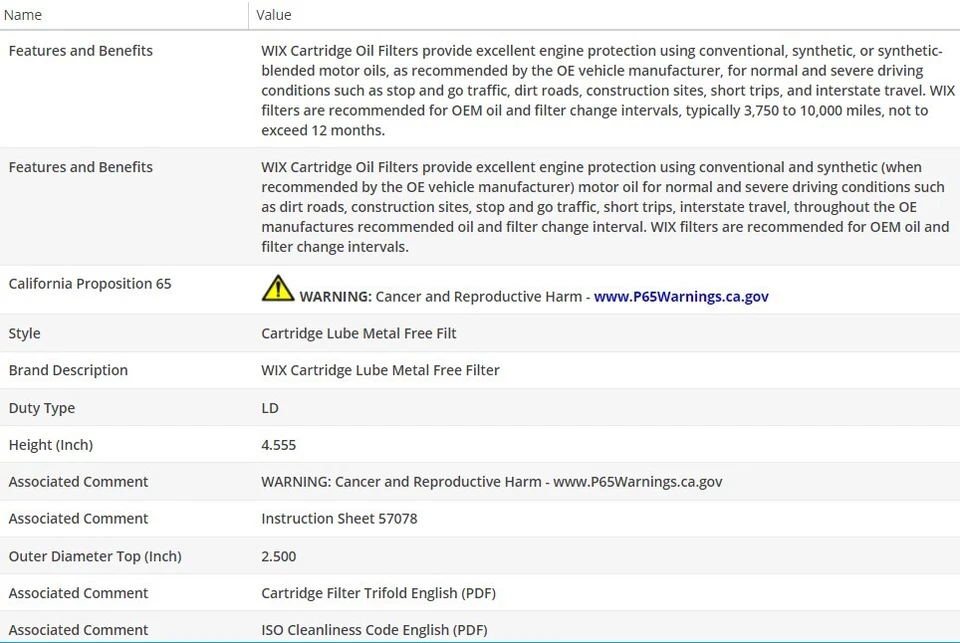This screenshot has height=643, width=960.
Task: Click the 'Cartridge Lube Metal Free Filt' value
Action: pos(359,333)
